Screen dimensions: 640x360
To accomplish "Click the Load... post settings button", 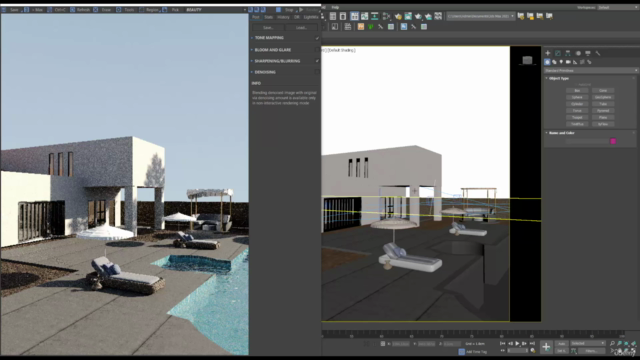I will tap(301, 27).
